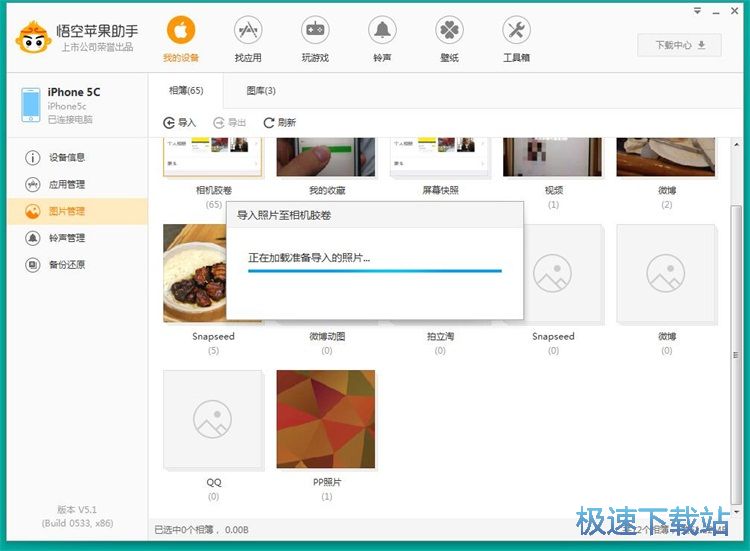Viewport: 750px width, 551px height.
Task: Select the Snapseed (5) food photo album
Action: tap(195, 273)
